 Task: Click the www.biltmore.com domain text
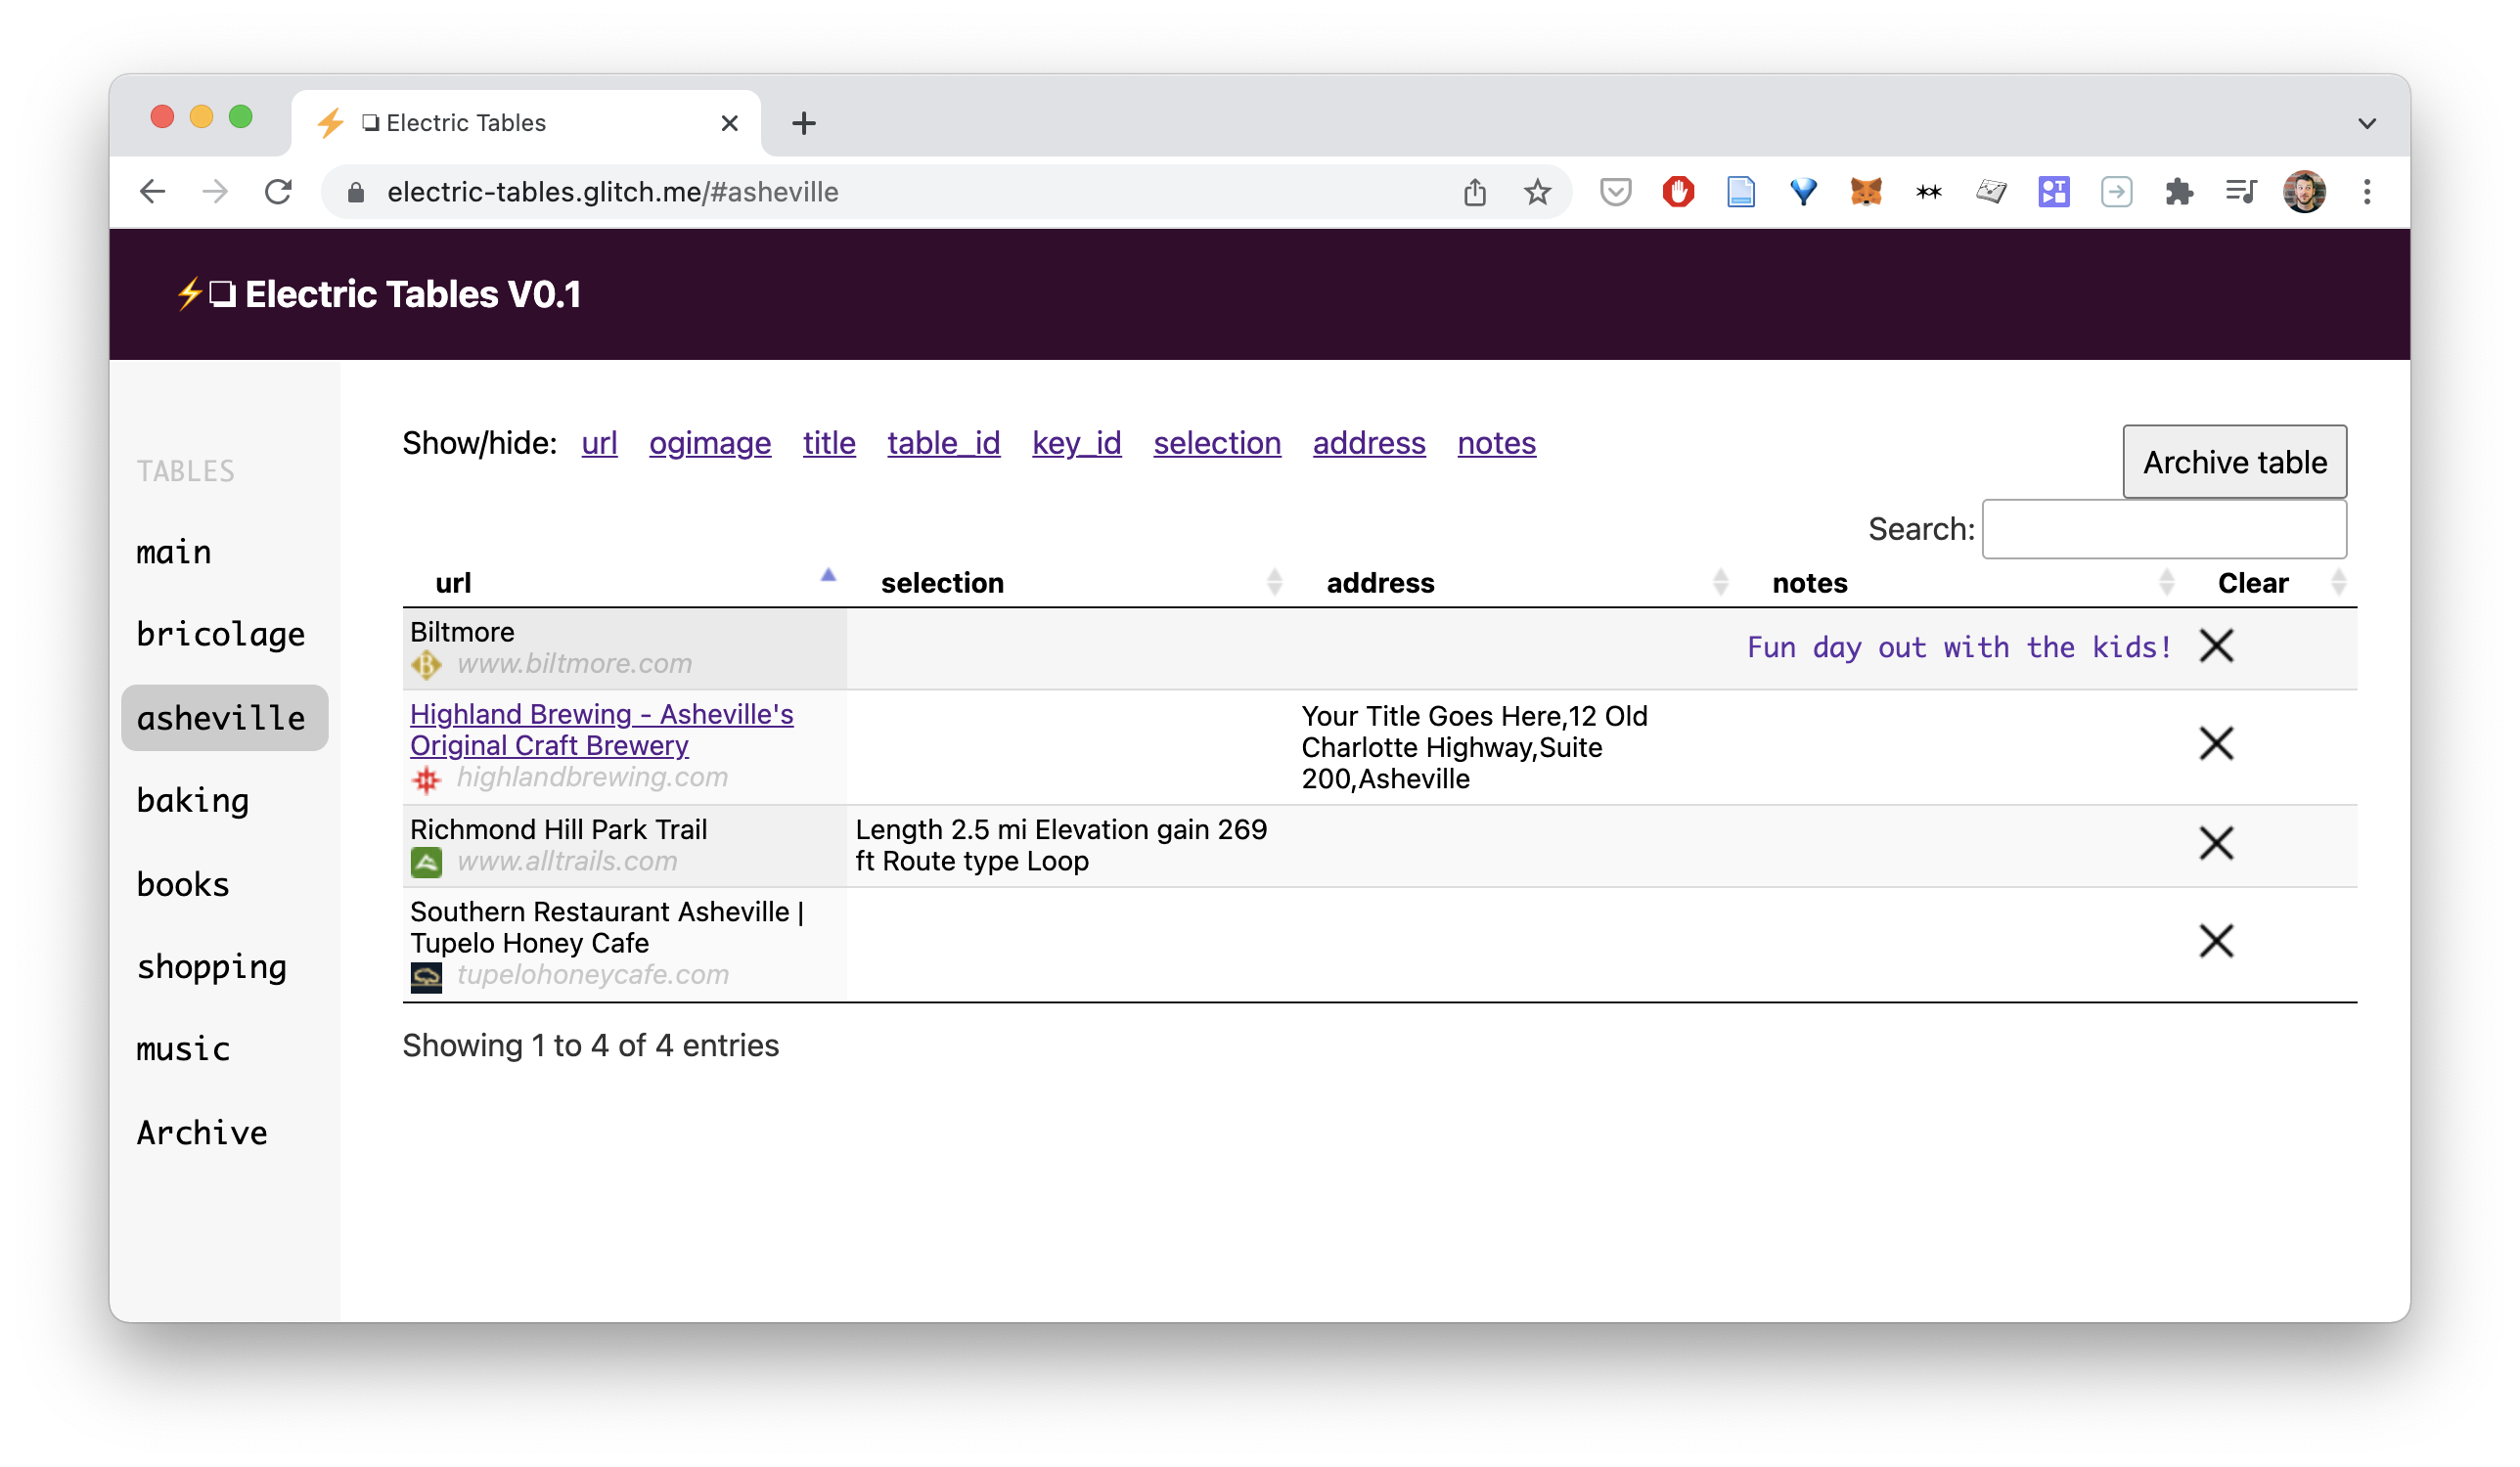(x=574, y=664)
